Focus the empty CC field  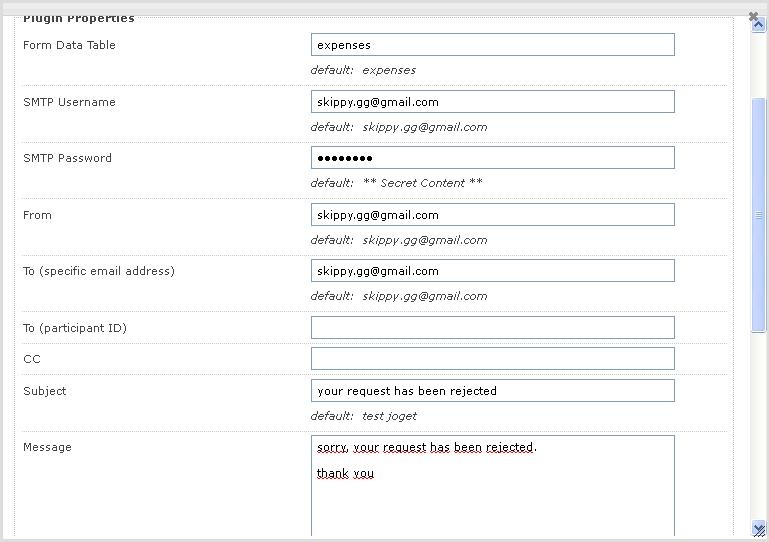click(x=493, y=359)
